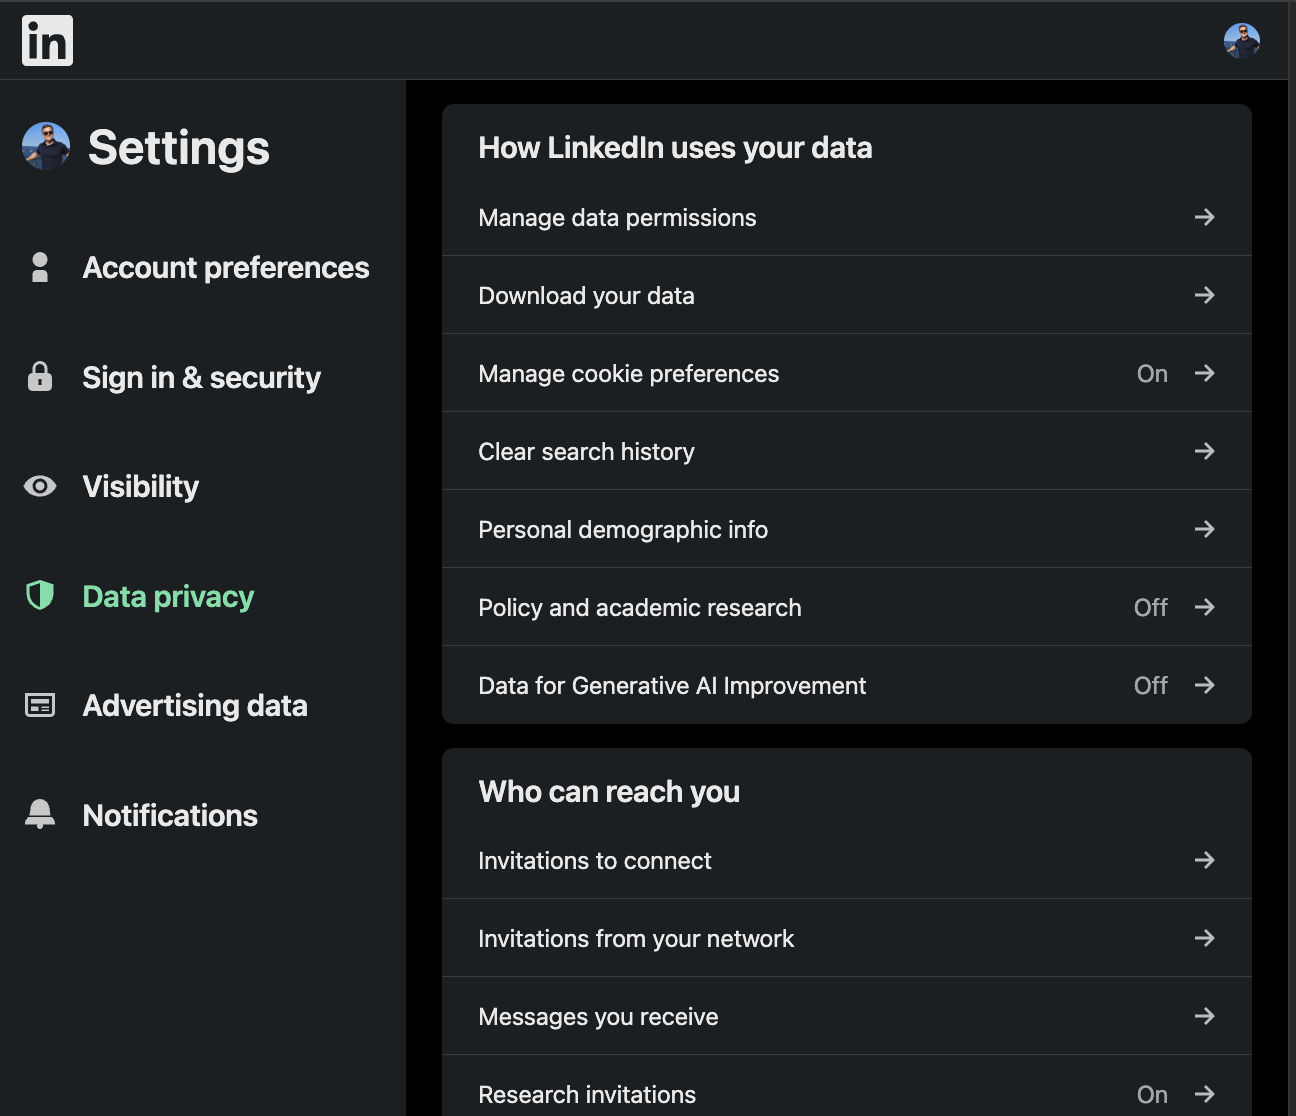Click the Sign in & security lock icon
1296x1116 pixels.
40,377
